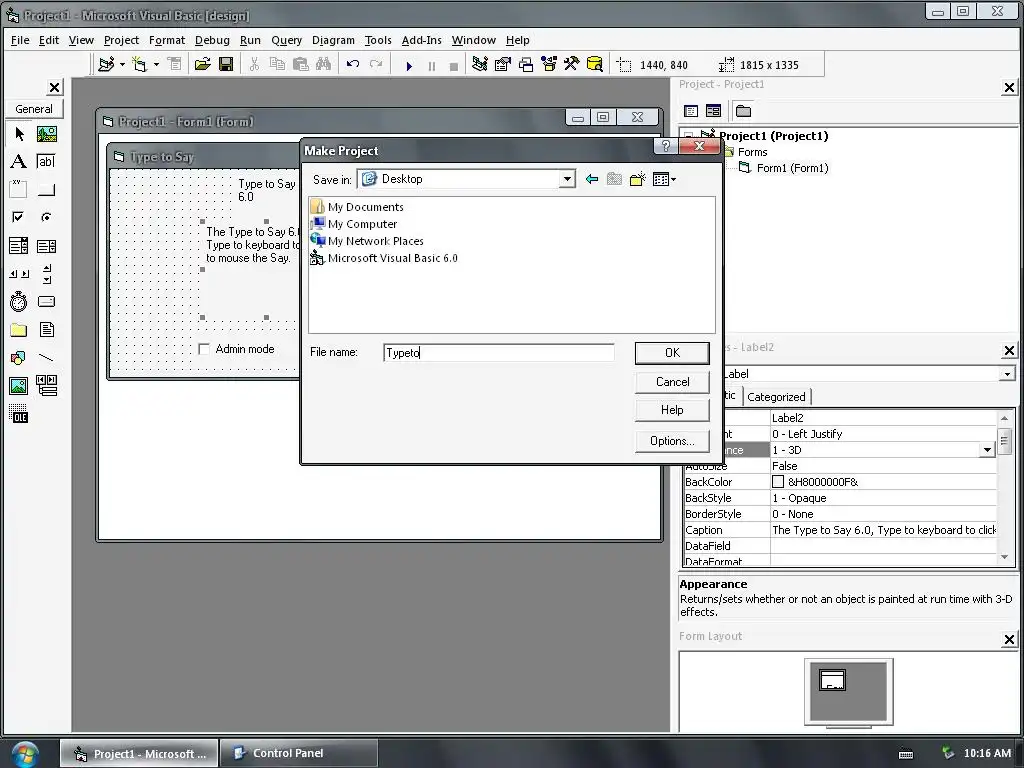
Task: Click View Code icon in Project panel
Action: (x=691, y=111)
